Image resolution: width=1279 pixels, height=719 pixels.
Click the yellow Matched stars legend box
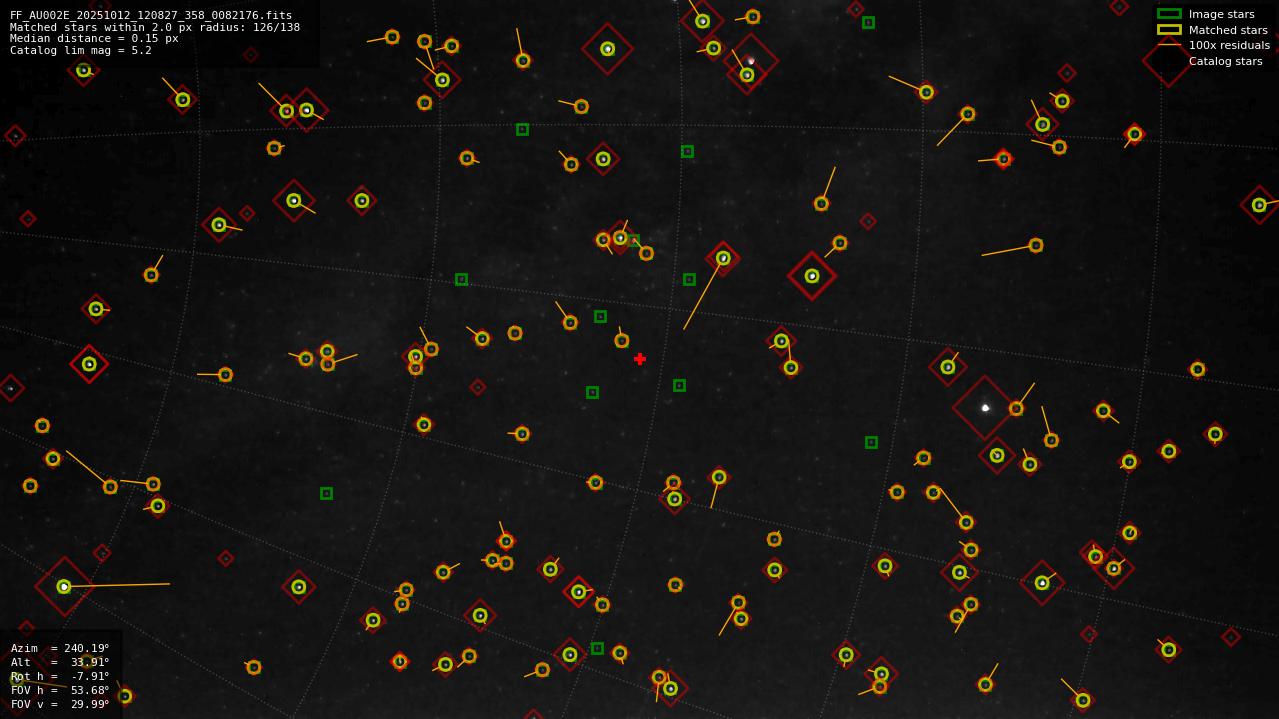[x=1169, y=30]
